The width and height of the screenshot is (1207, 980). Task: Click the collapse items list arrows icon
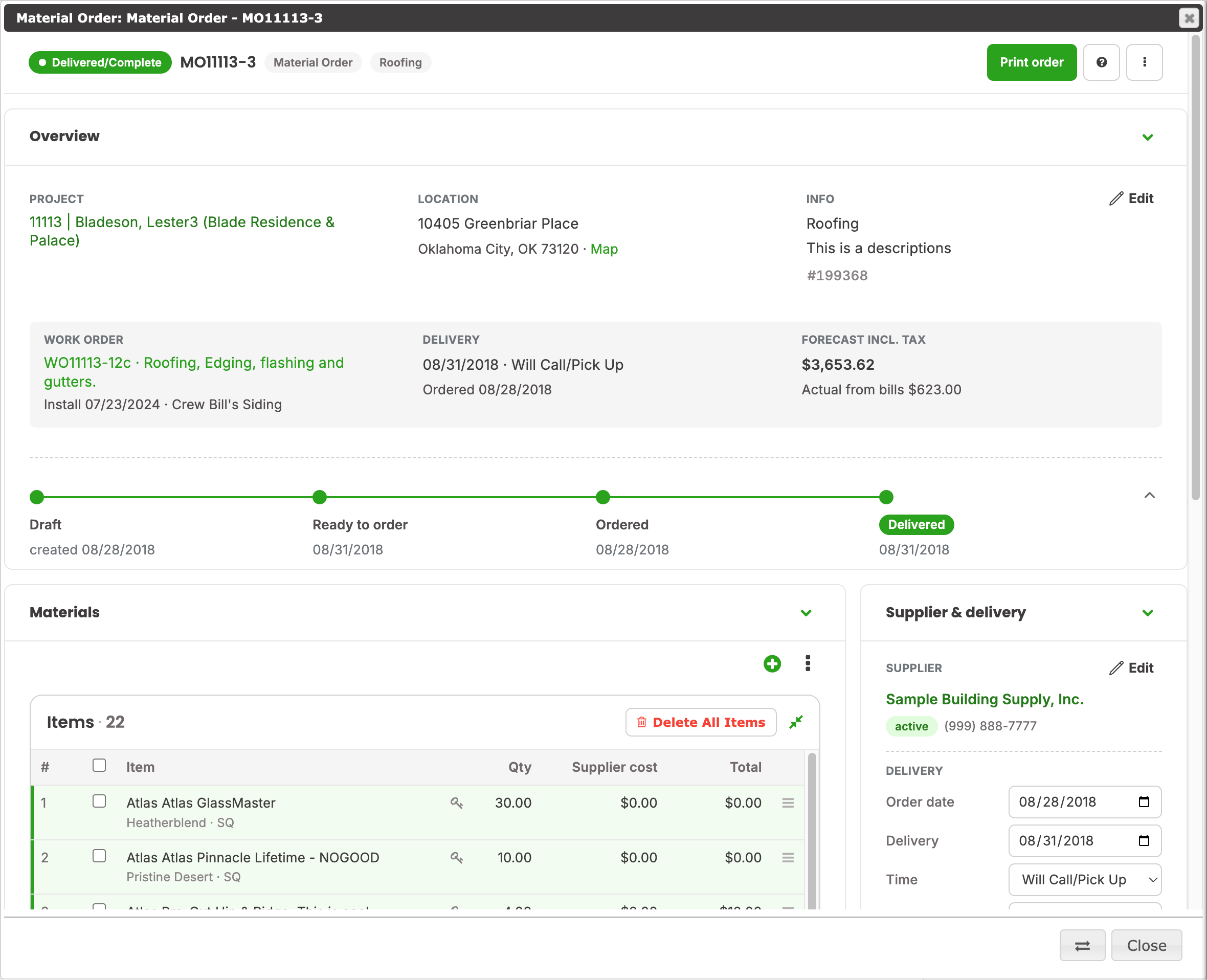click(796, 722)
